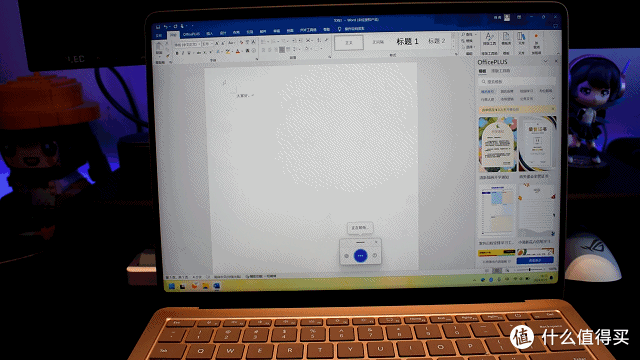Click the Undo icon in title bar
Image resolution: width=640 pixels, height=360 pixels.
(x=166, y=27)
